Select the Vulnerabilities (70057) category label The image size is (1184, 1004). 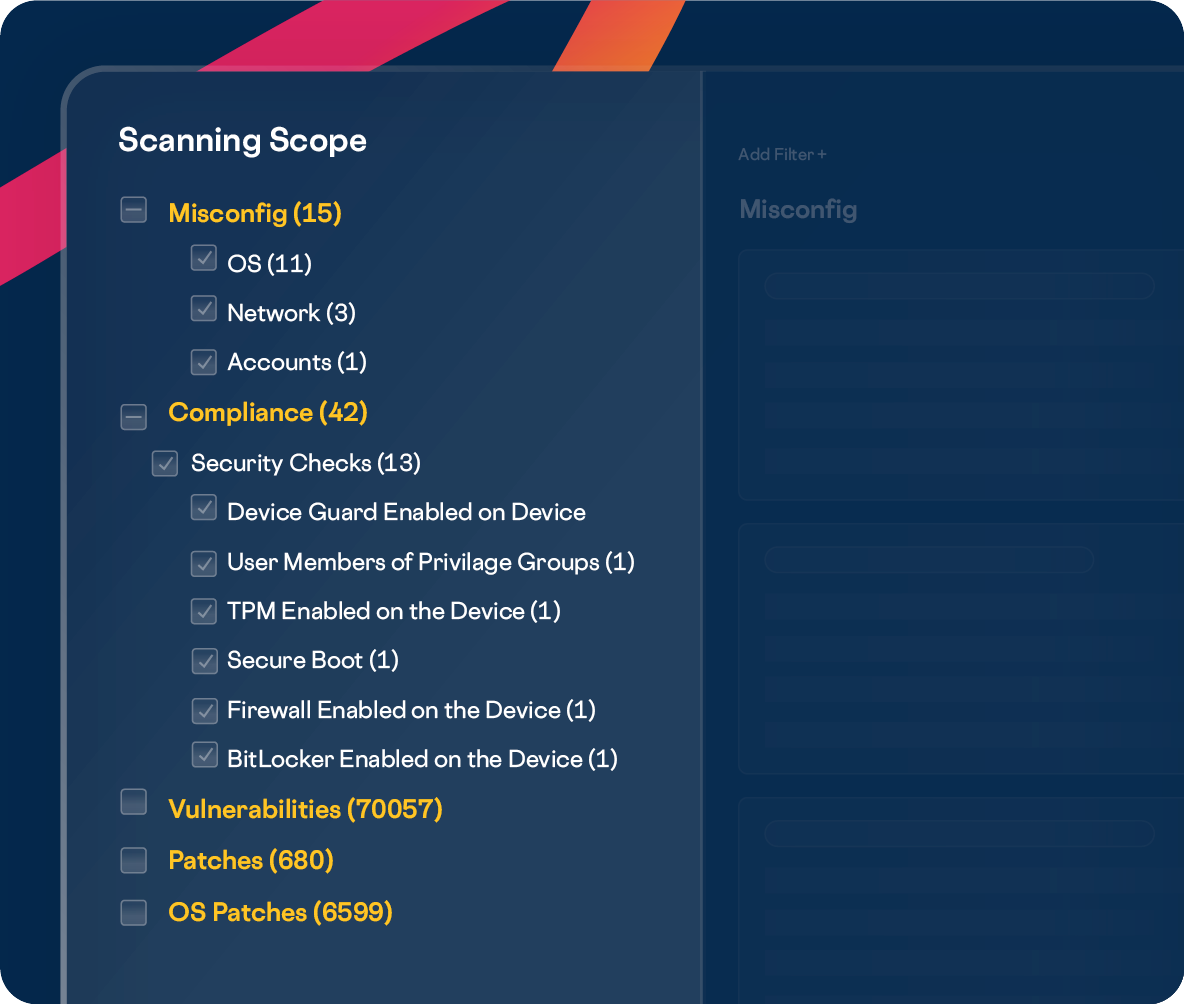click(305, 809)
